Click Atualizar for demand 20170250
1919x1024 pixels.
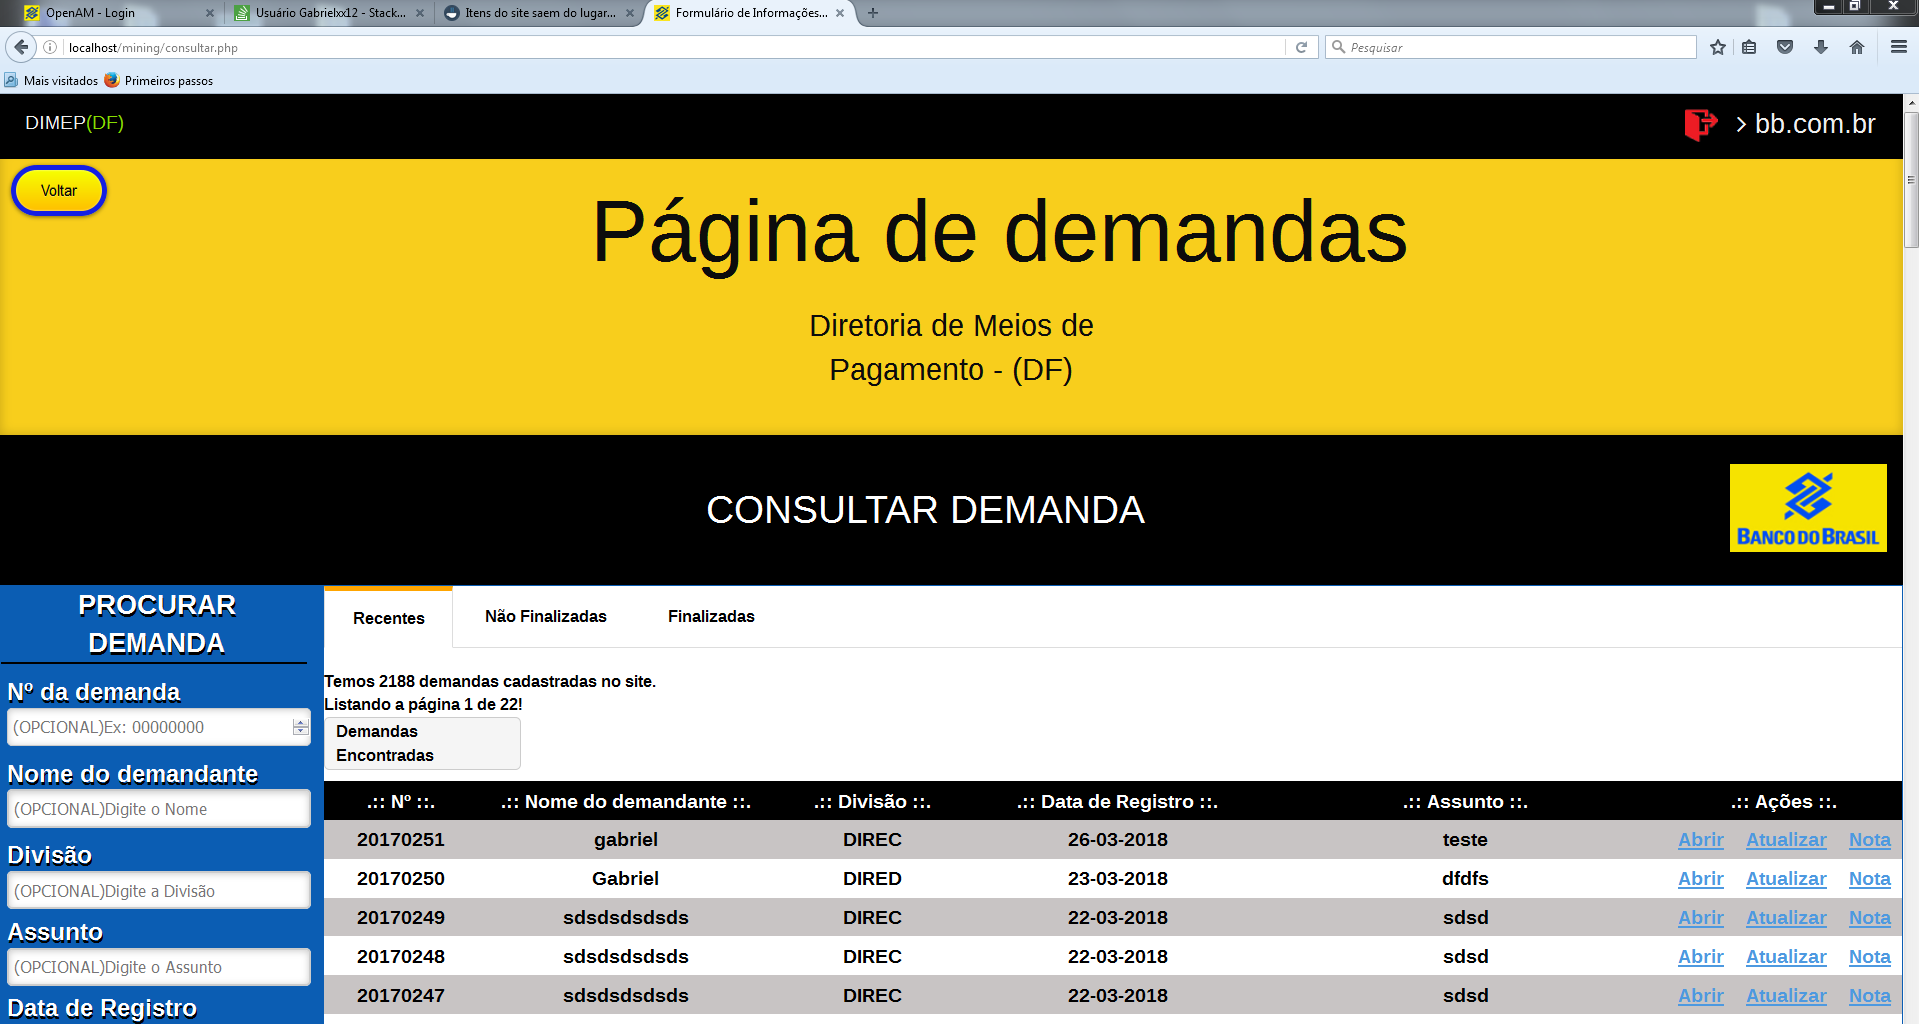[x=1786, y=879]
